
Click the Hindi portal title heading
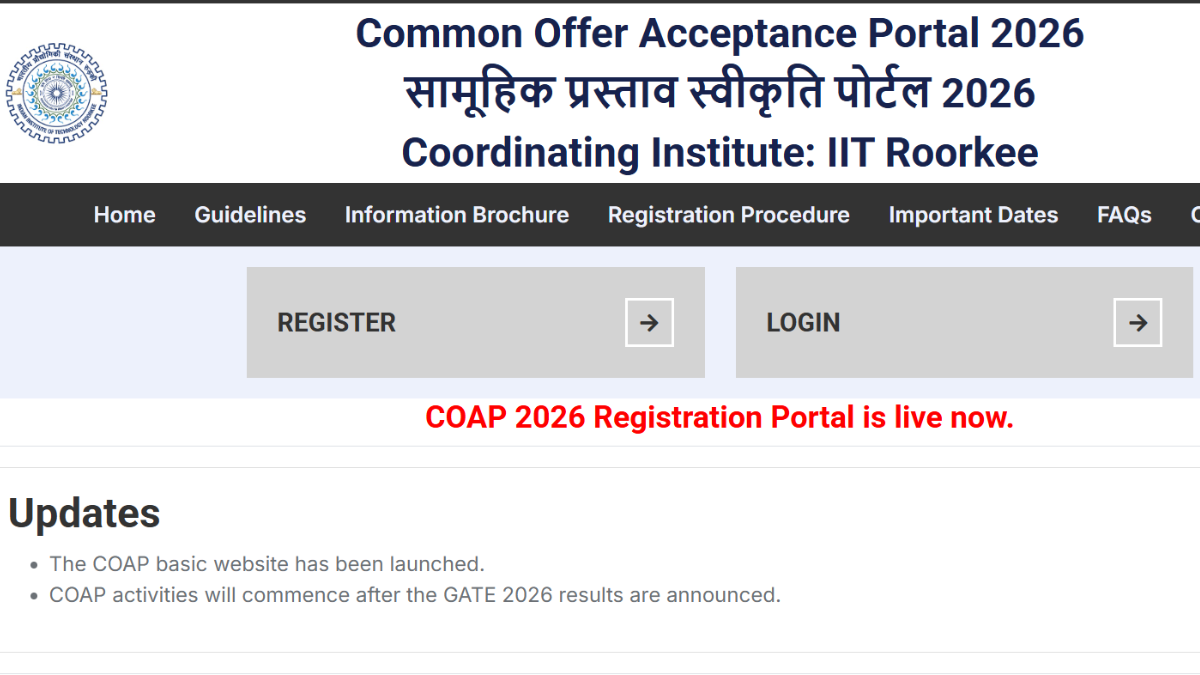point(719,93)
